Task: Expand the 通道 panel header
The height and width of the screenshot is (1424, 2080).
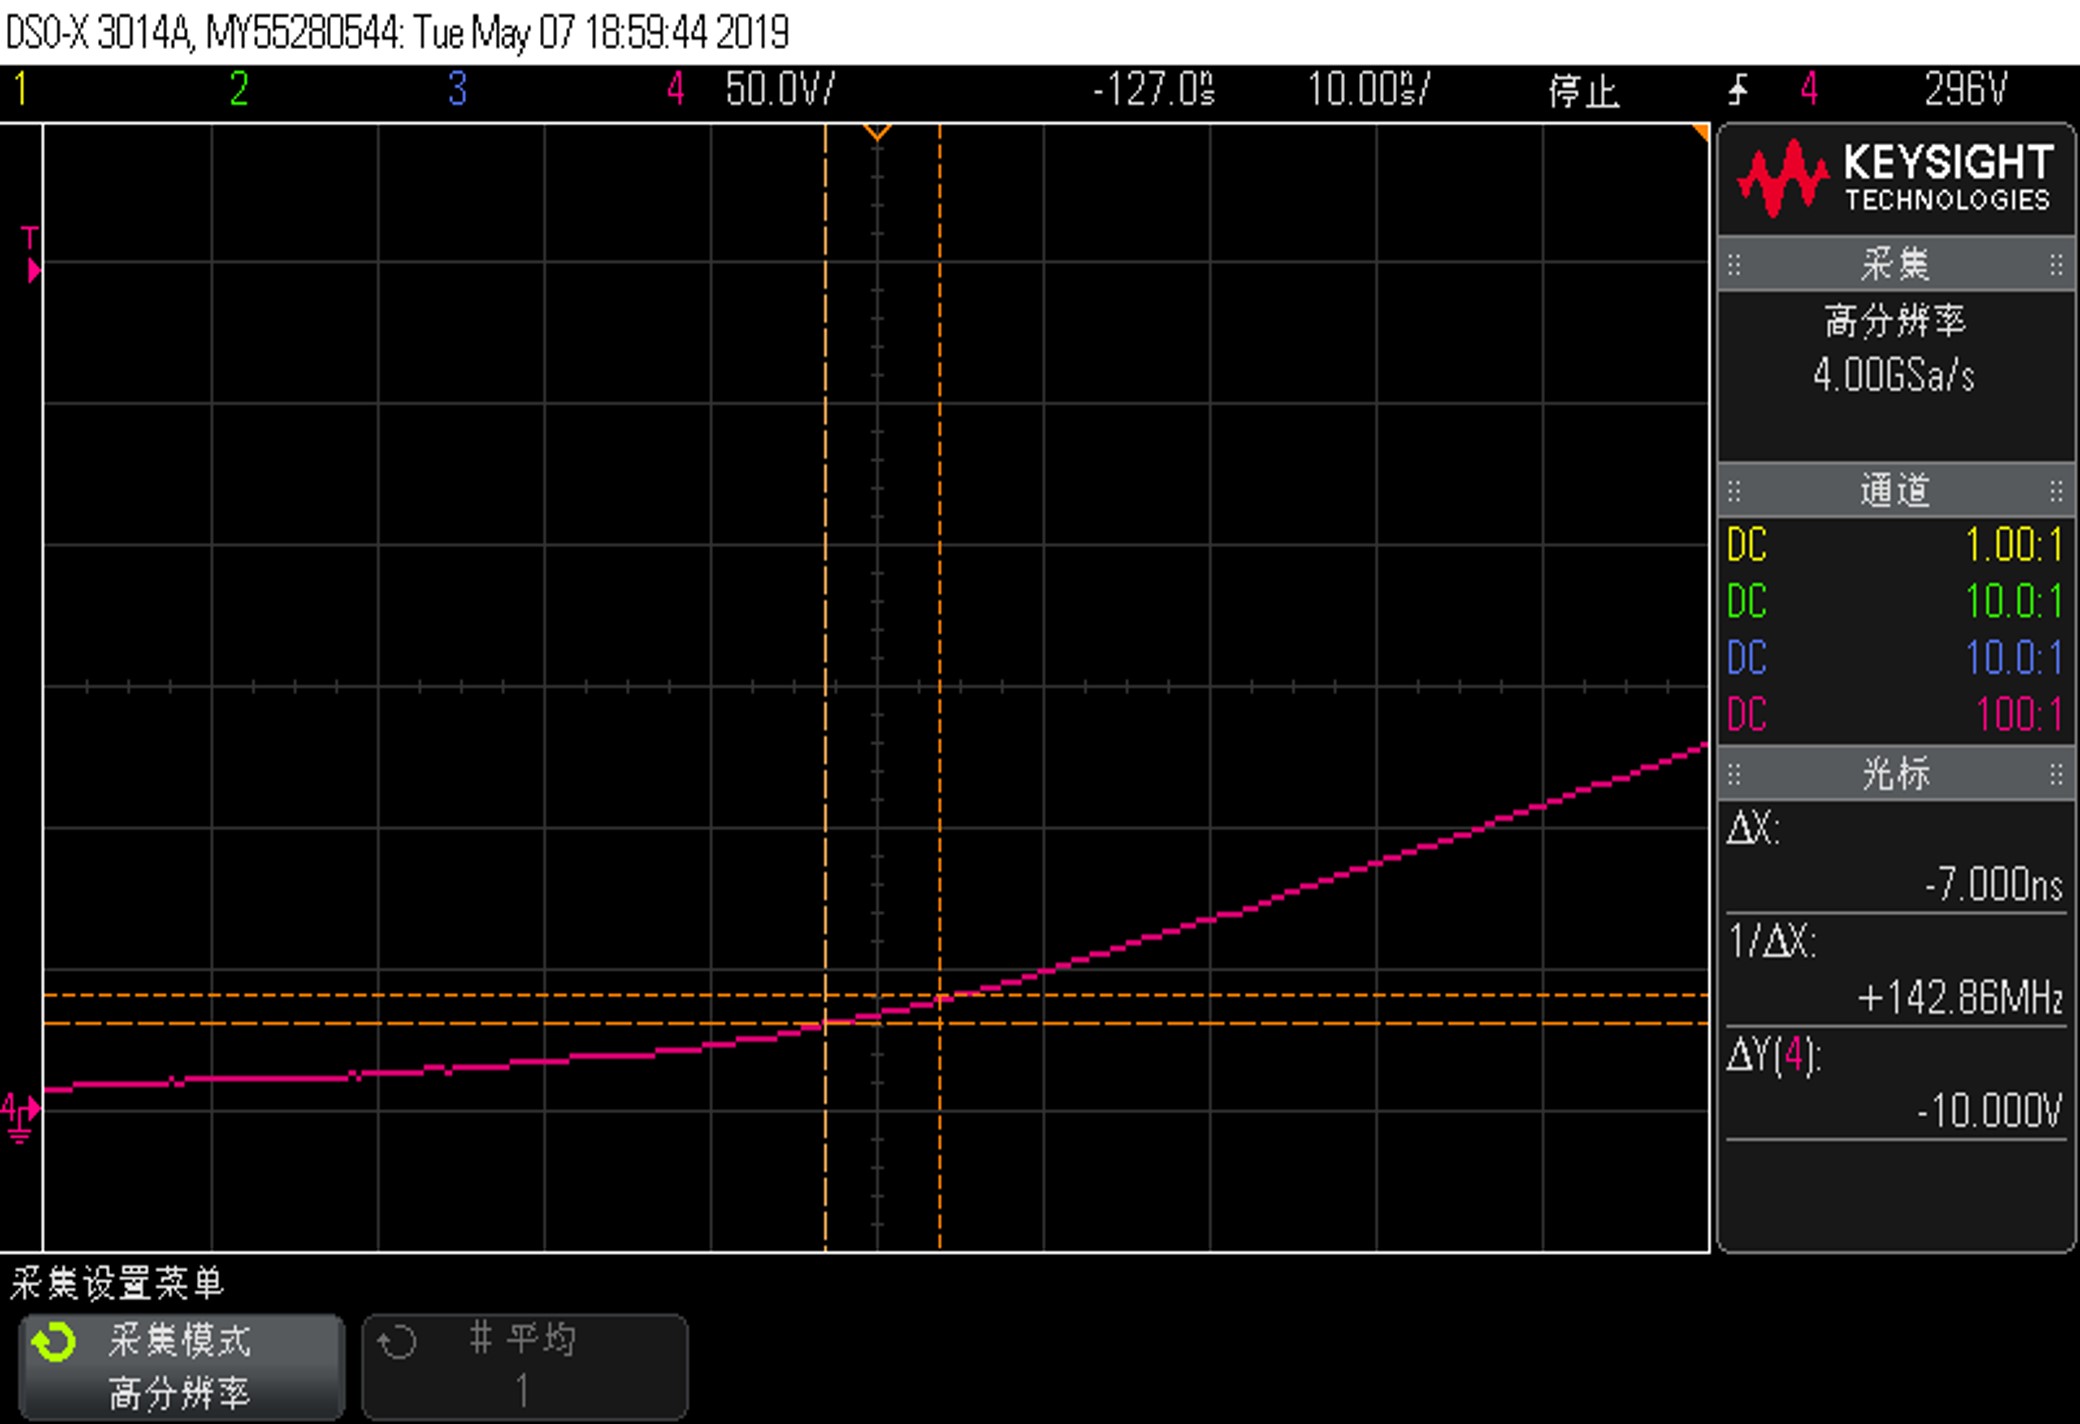Action: pyautogui.click(x=1894, y=491)
